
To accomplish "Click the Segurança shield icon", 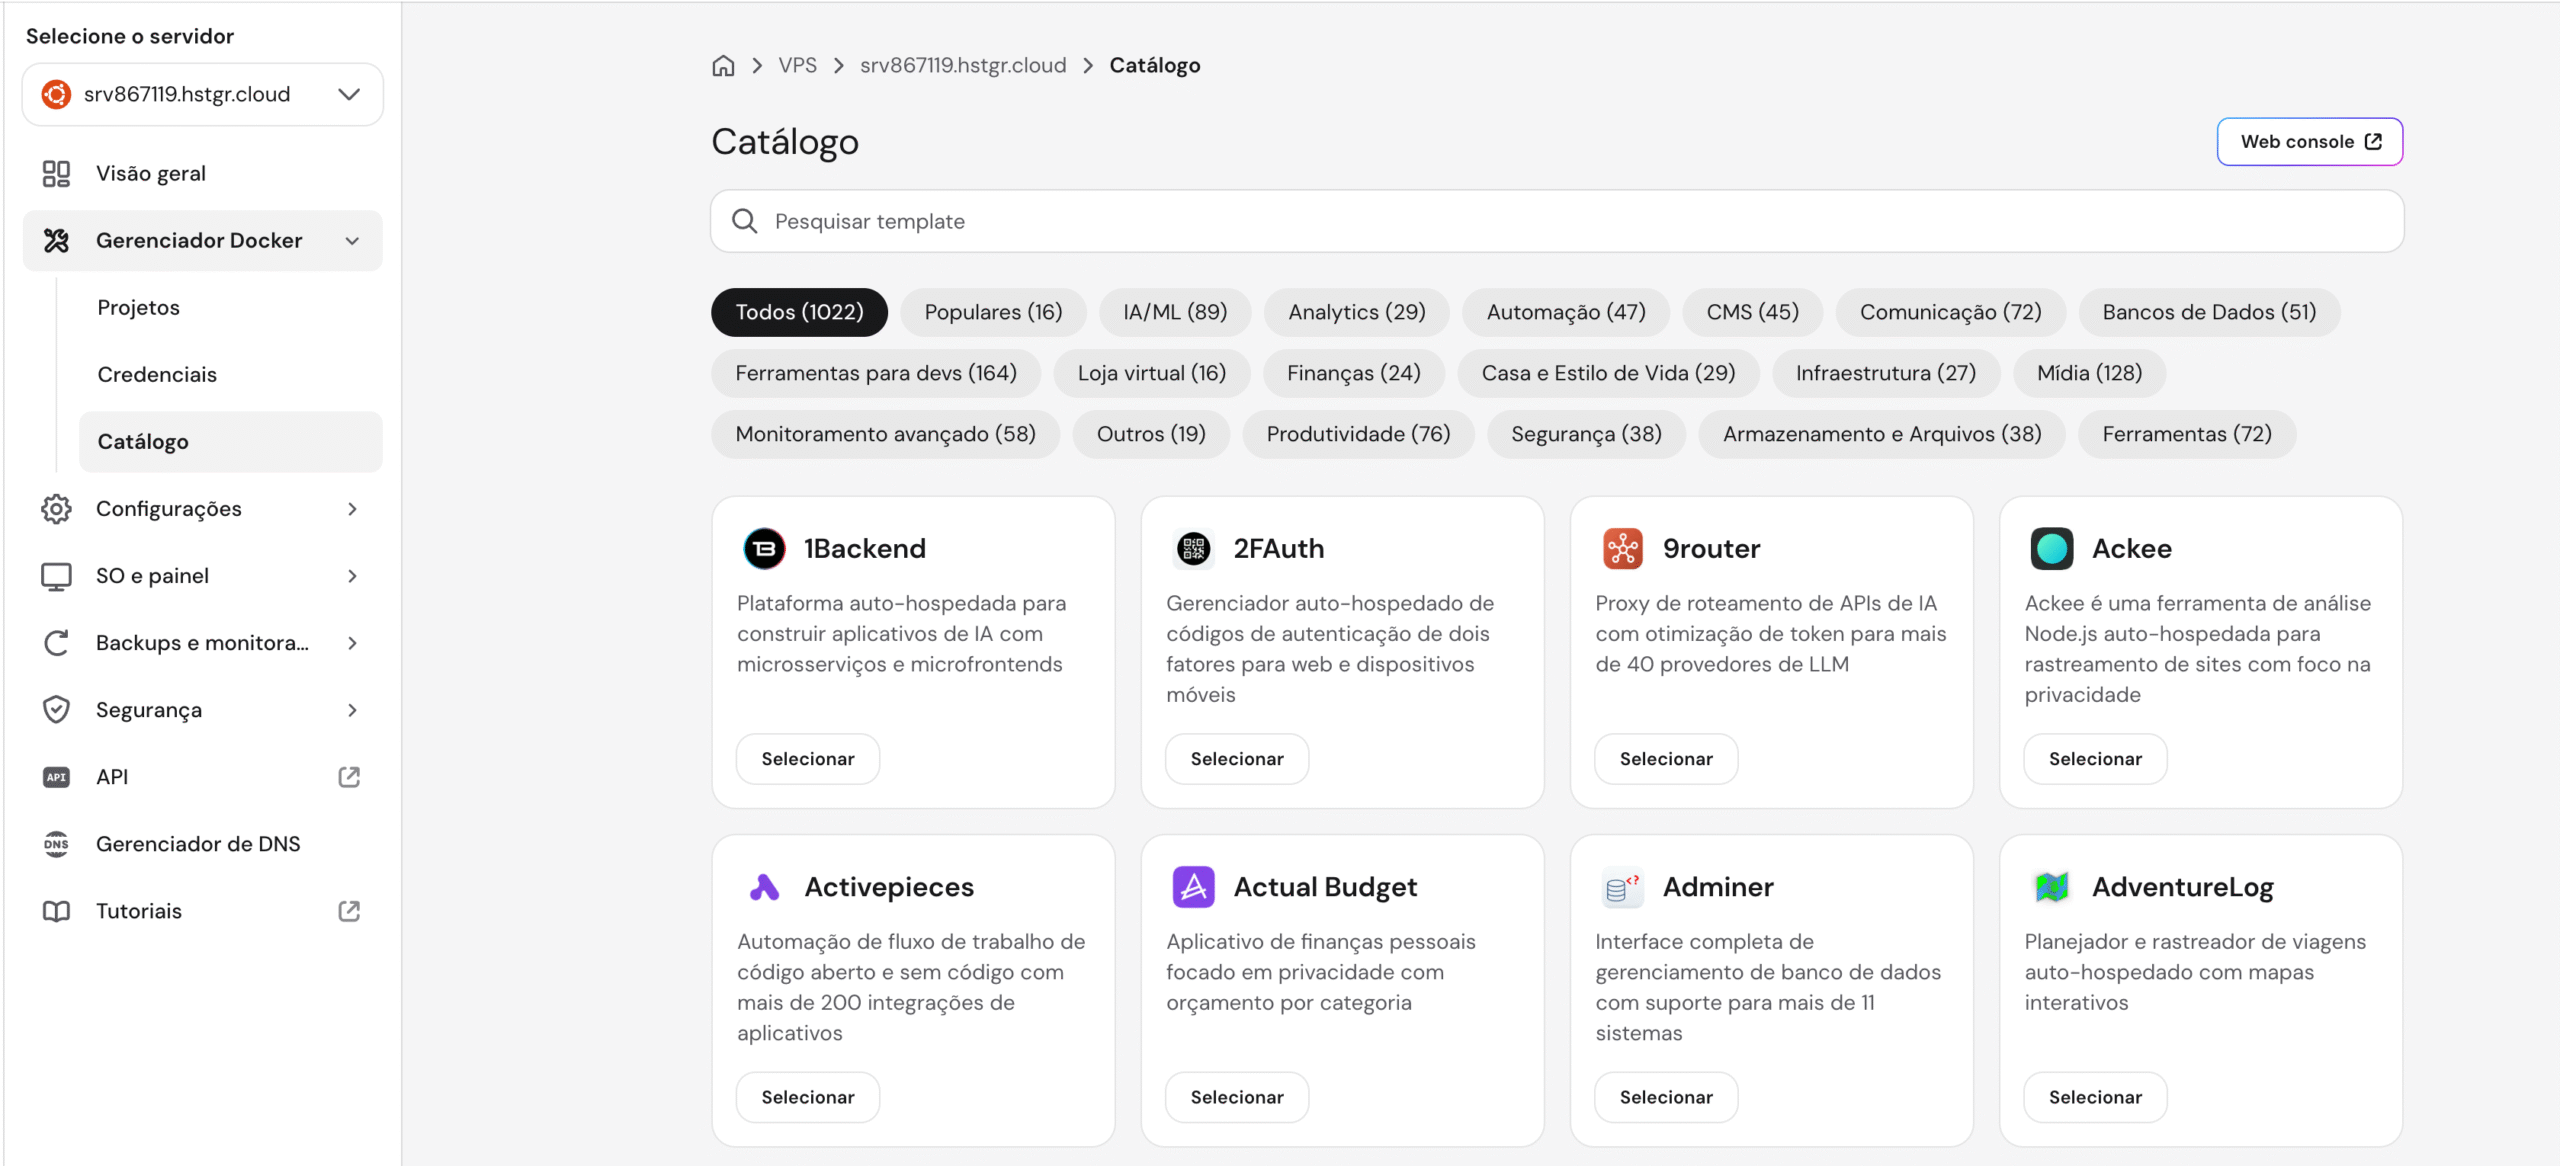I will (56, 710).
